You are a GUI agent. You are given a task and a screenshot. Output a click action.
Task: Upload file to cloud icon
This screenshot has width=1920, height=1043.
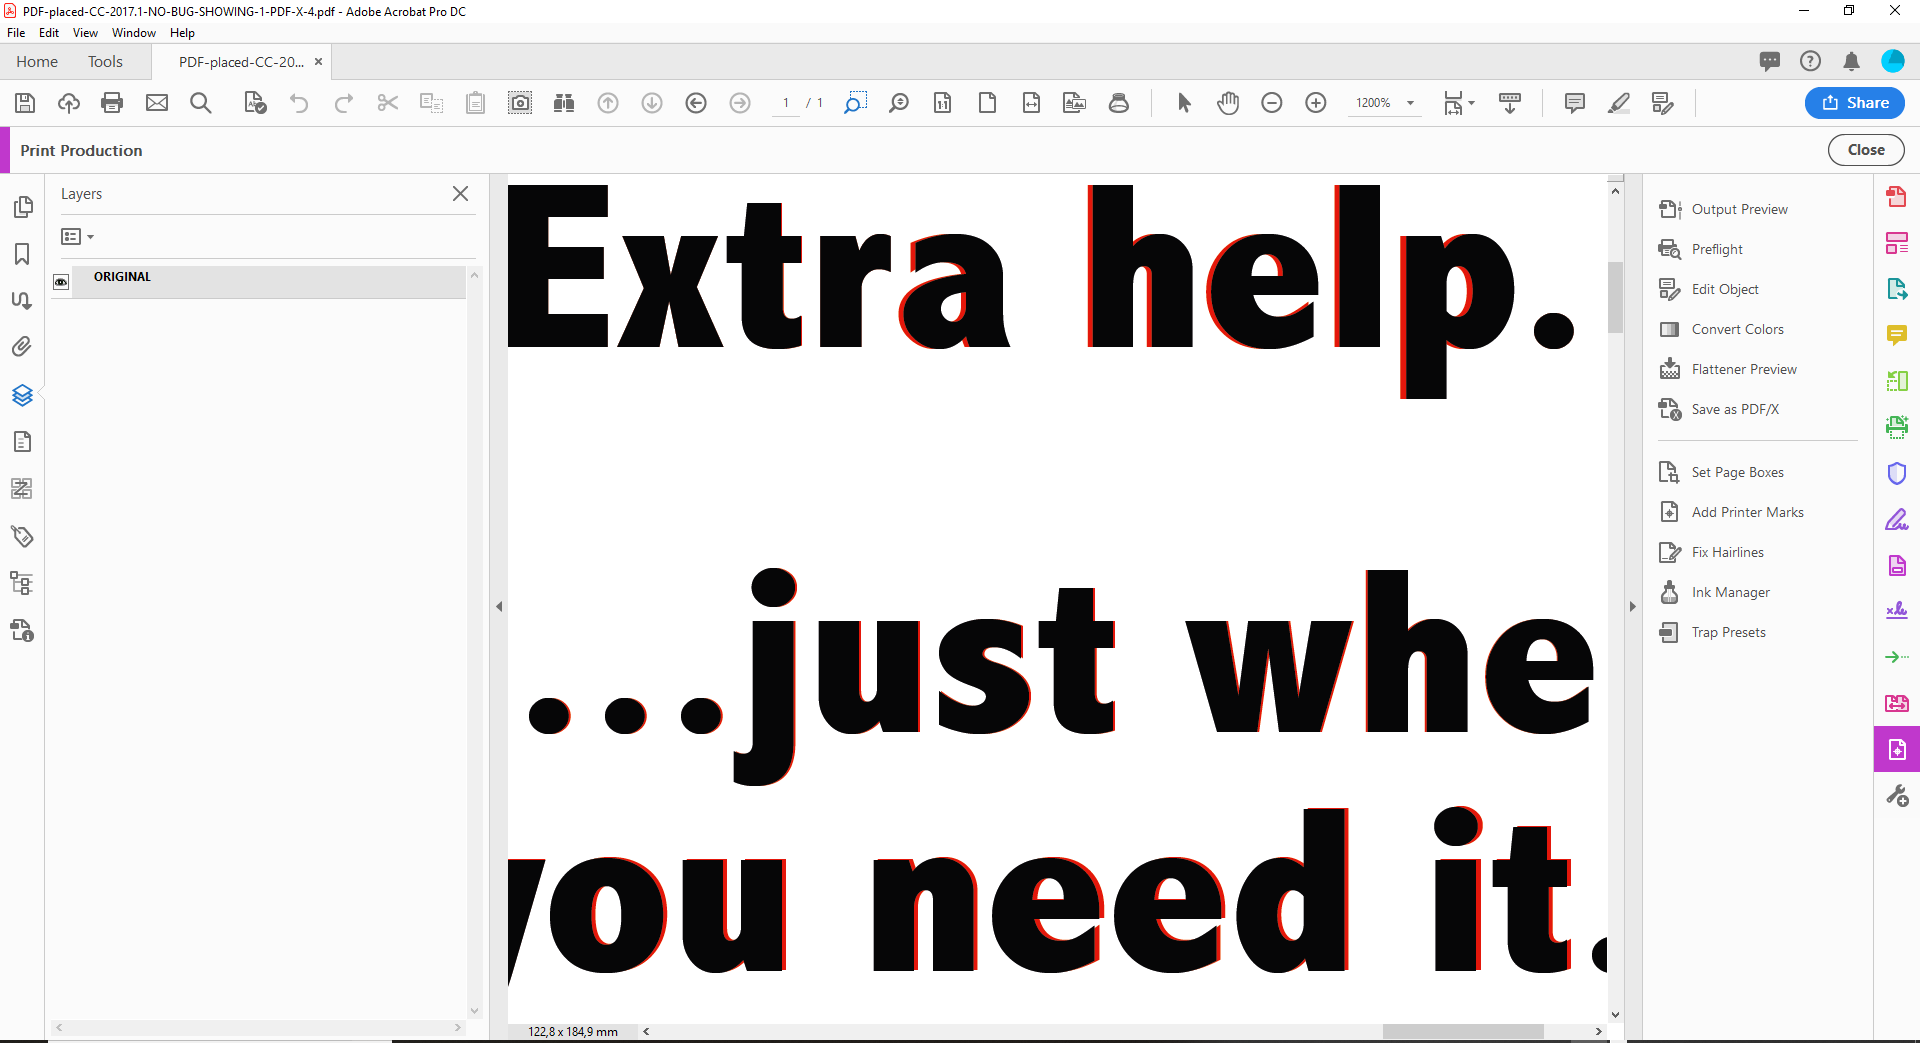click(x=69, y=103)
